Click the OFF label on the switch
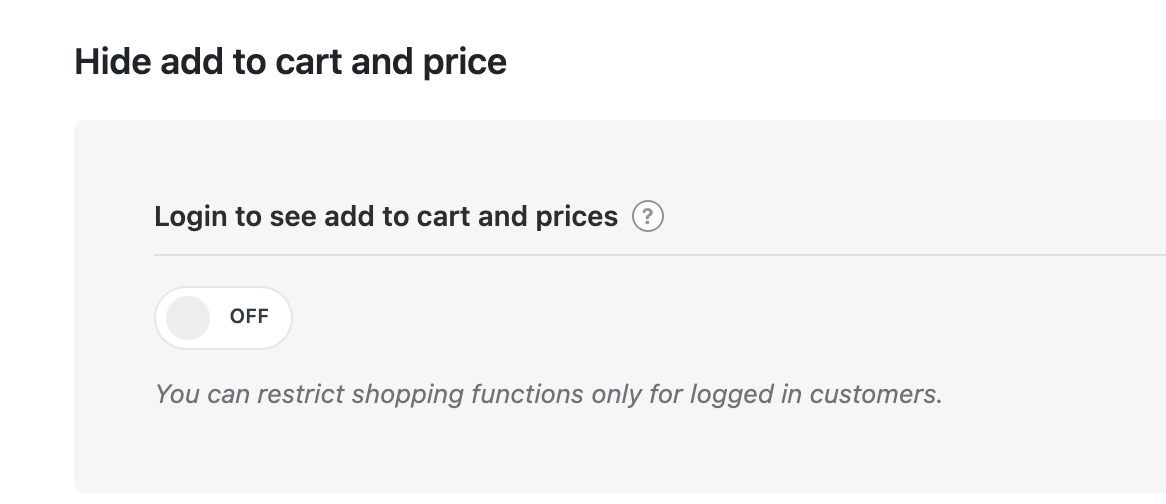This screenshot has height=504, width=1166. point(249,317)
